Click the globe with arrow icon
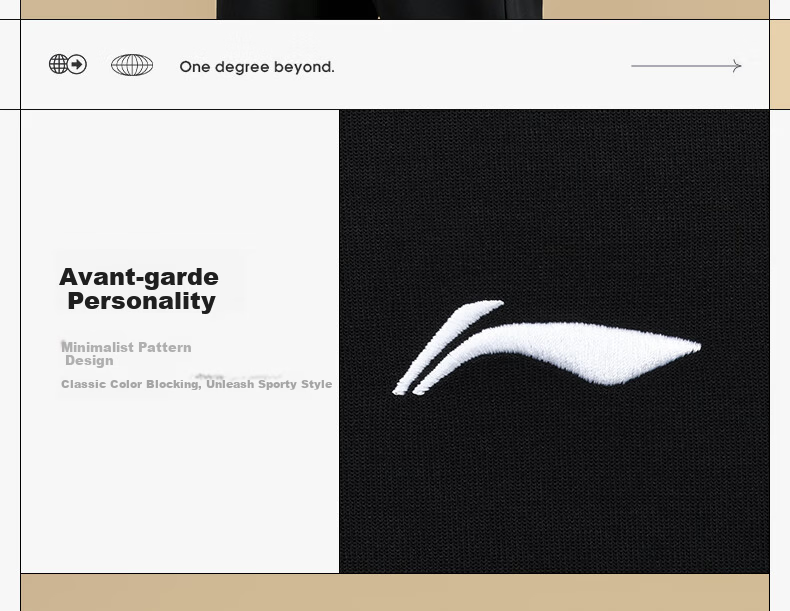The width and height of the screenshot is (790, 611). coord(68,64)
